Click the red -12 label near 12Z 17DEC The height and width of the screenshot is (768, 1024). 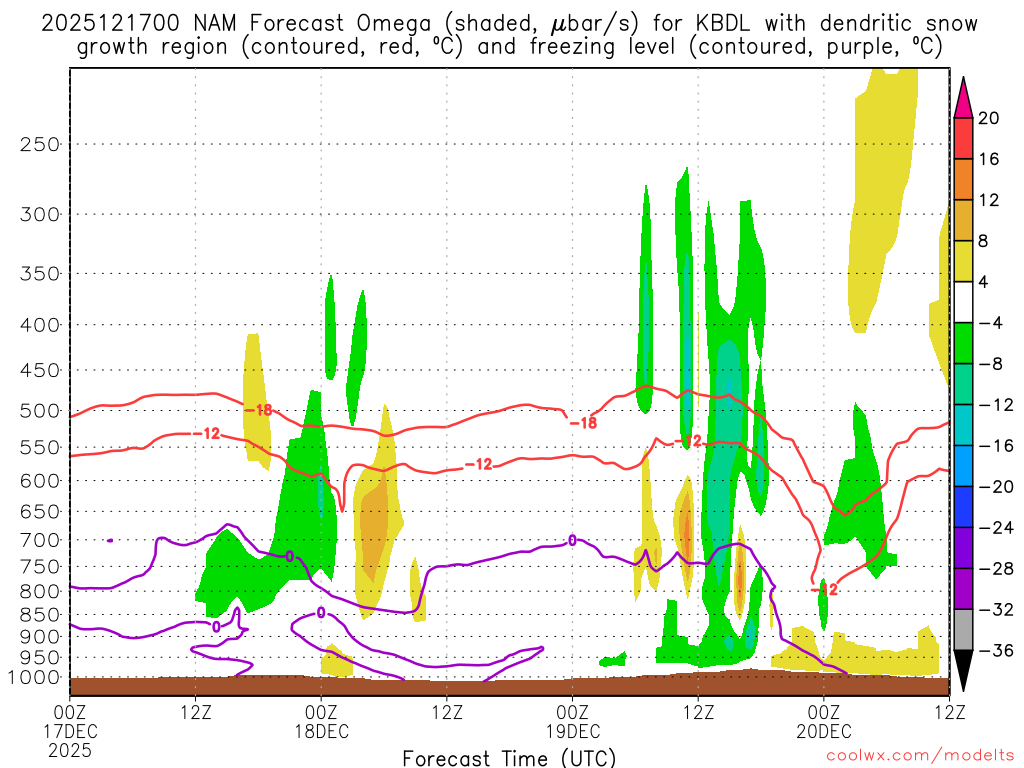[x=206, y=433]
